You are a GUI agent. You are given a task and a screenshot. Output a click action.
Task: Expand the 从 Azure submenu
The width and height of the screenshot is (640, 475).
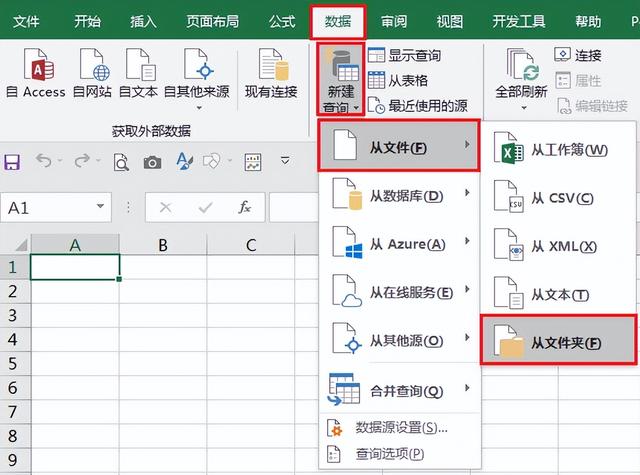400,244
